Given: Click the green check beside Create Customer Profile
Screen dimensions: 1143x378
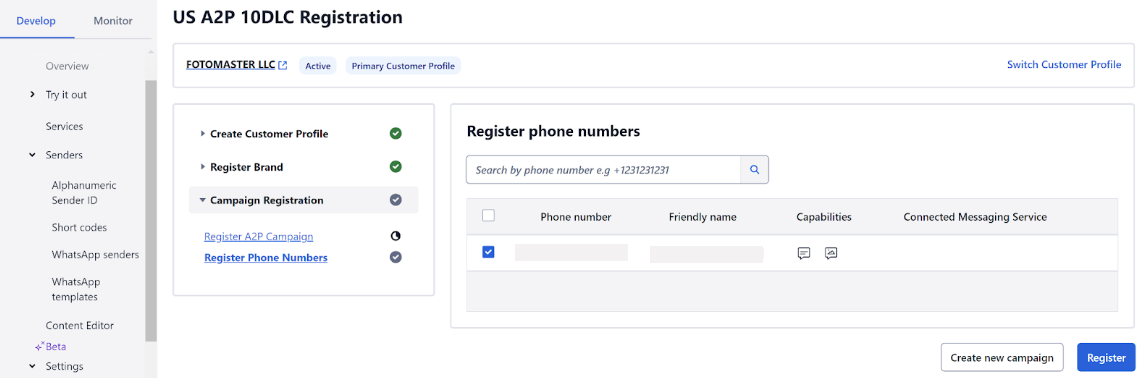Looking at the screenshot, I should point(396,134).
